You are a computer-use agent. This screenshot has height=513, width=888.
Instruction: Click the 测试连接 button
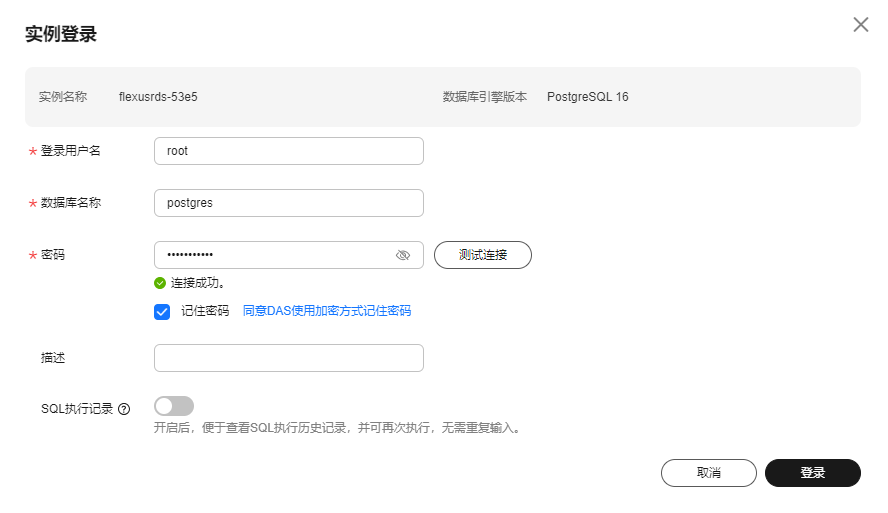pyautogui.click(x=483, y=255)
